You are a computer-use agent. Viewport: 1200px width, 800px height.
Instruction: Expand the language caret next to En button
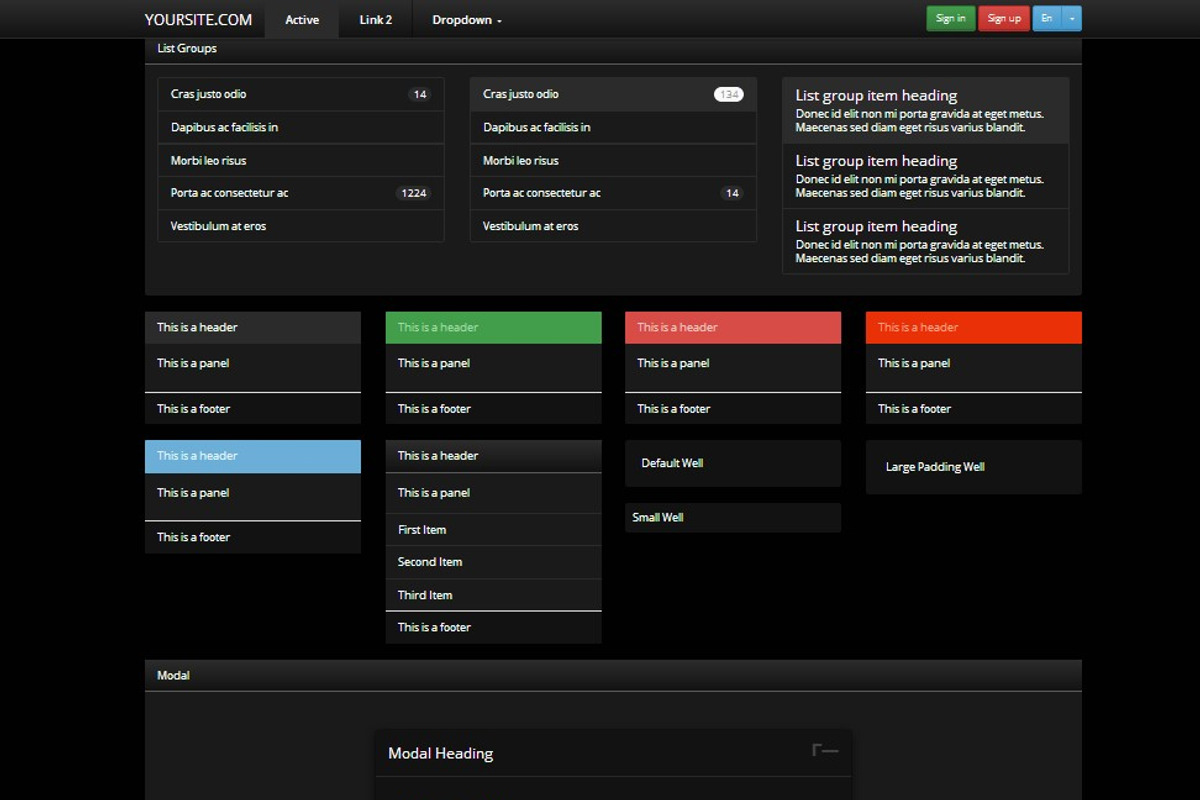click(x=1072, y=18)
